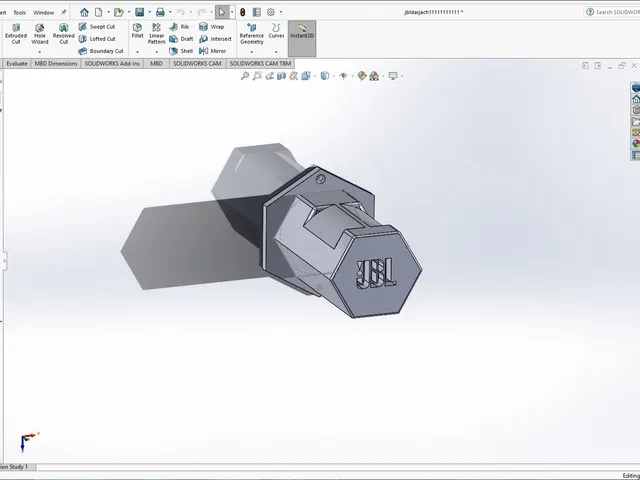Screen dimensions: 640x480
Task: Expand the Open file dropdown arrow
Action: (x=129, y=12)
